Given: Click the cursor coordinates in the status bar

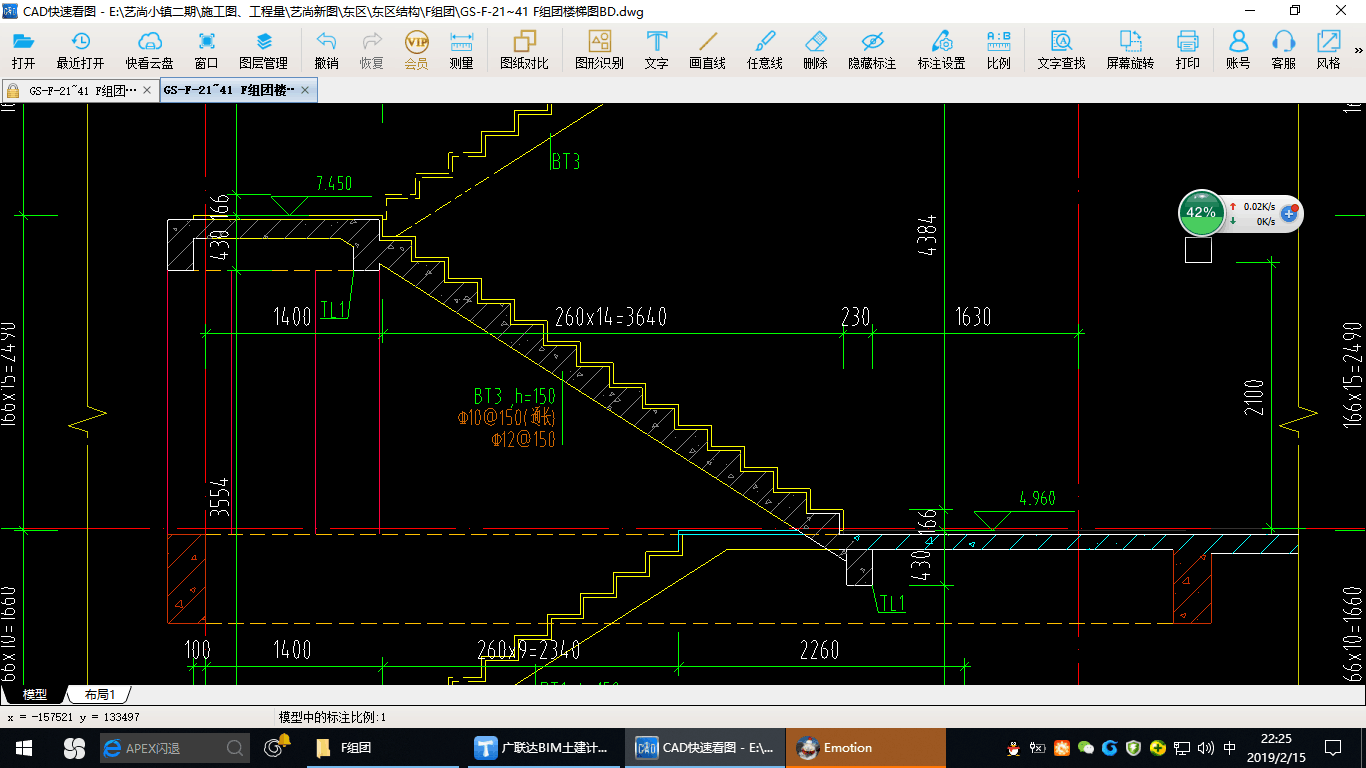Looking at the screenshot, I should [x=73, y=717].
